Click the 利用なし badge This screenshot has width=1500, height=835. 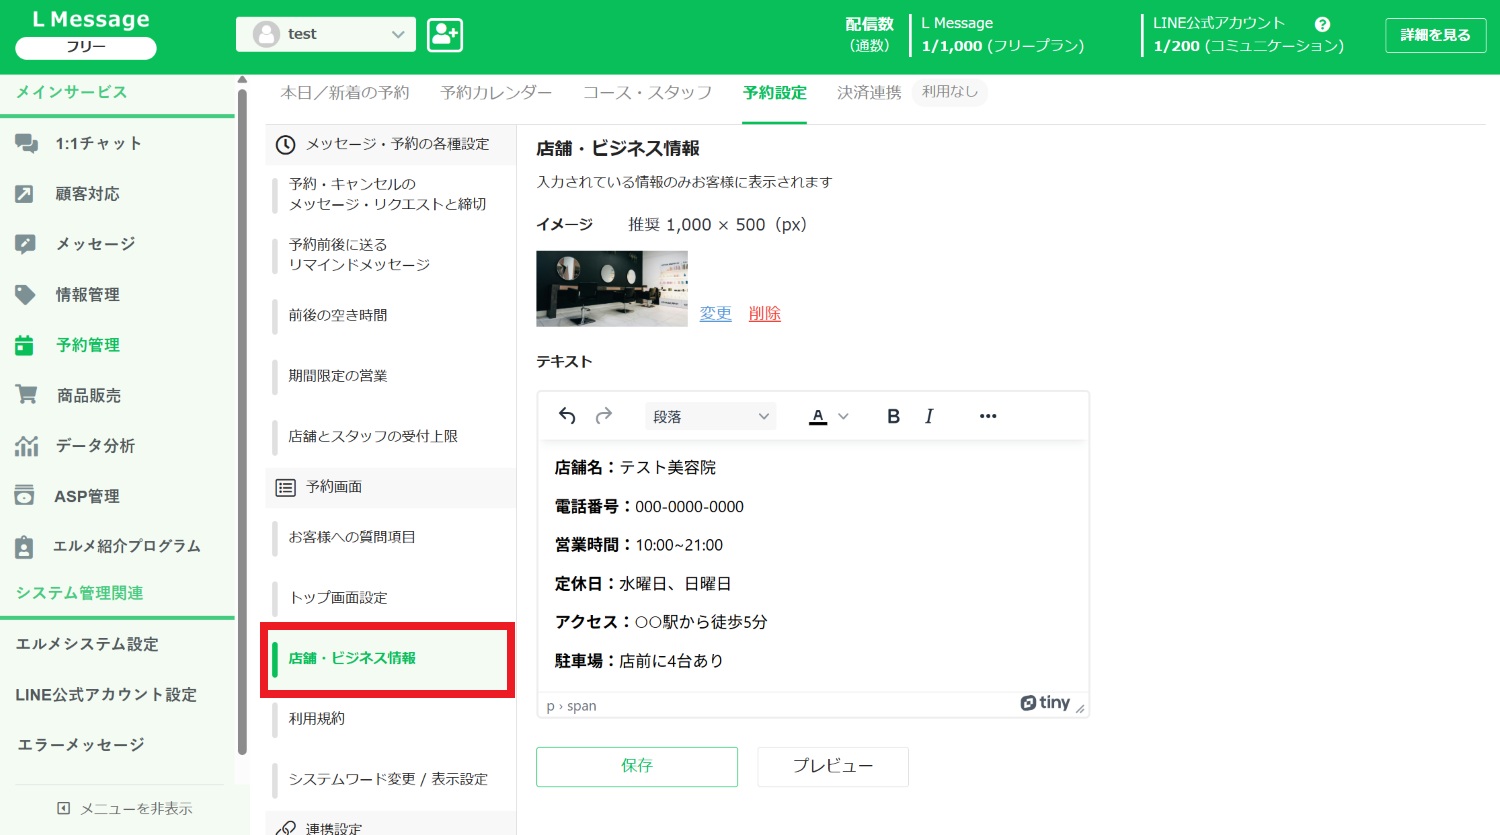[950, 92]
